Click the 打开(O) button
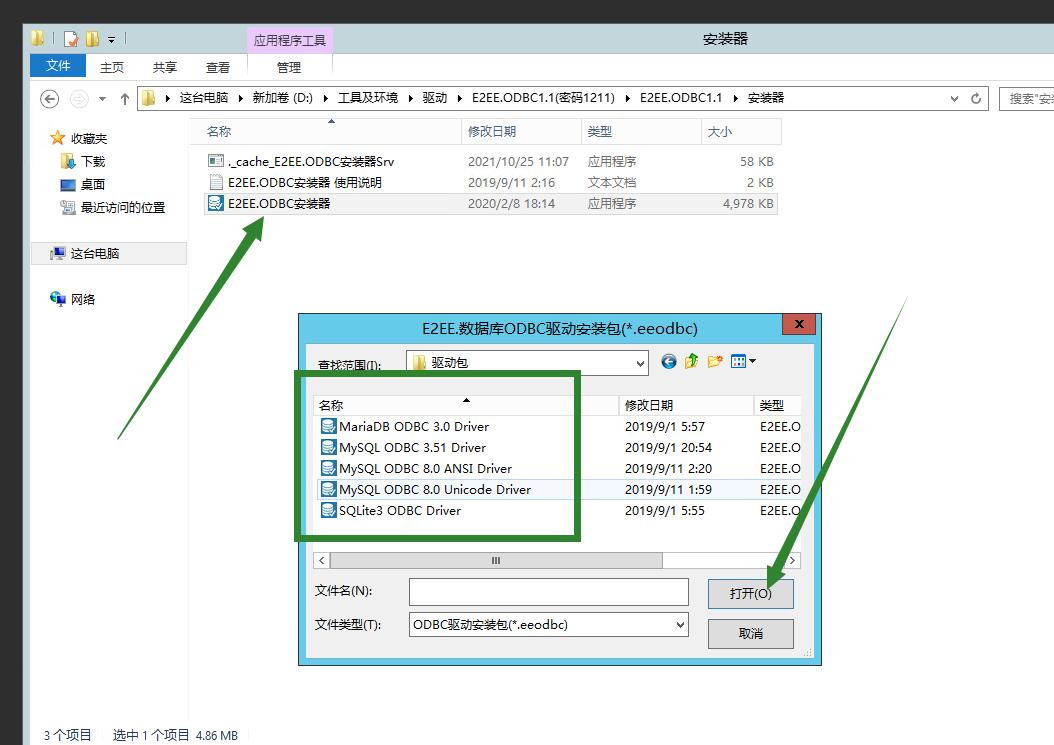Screen dimensions: 1054x745 pyautogui.click(x=750, y=593)
